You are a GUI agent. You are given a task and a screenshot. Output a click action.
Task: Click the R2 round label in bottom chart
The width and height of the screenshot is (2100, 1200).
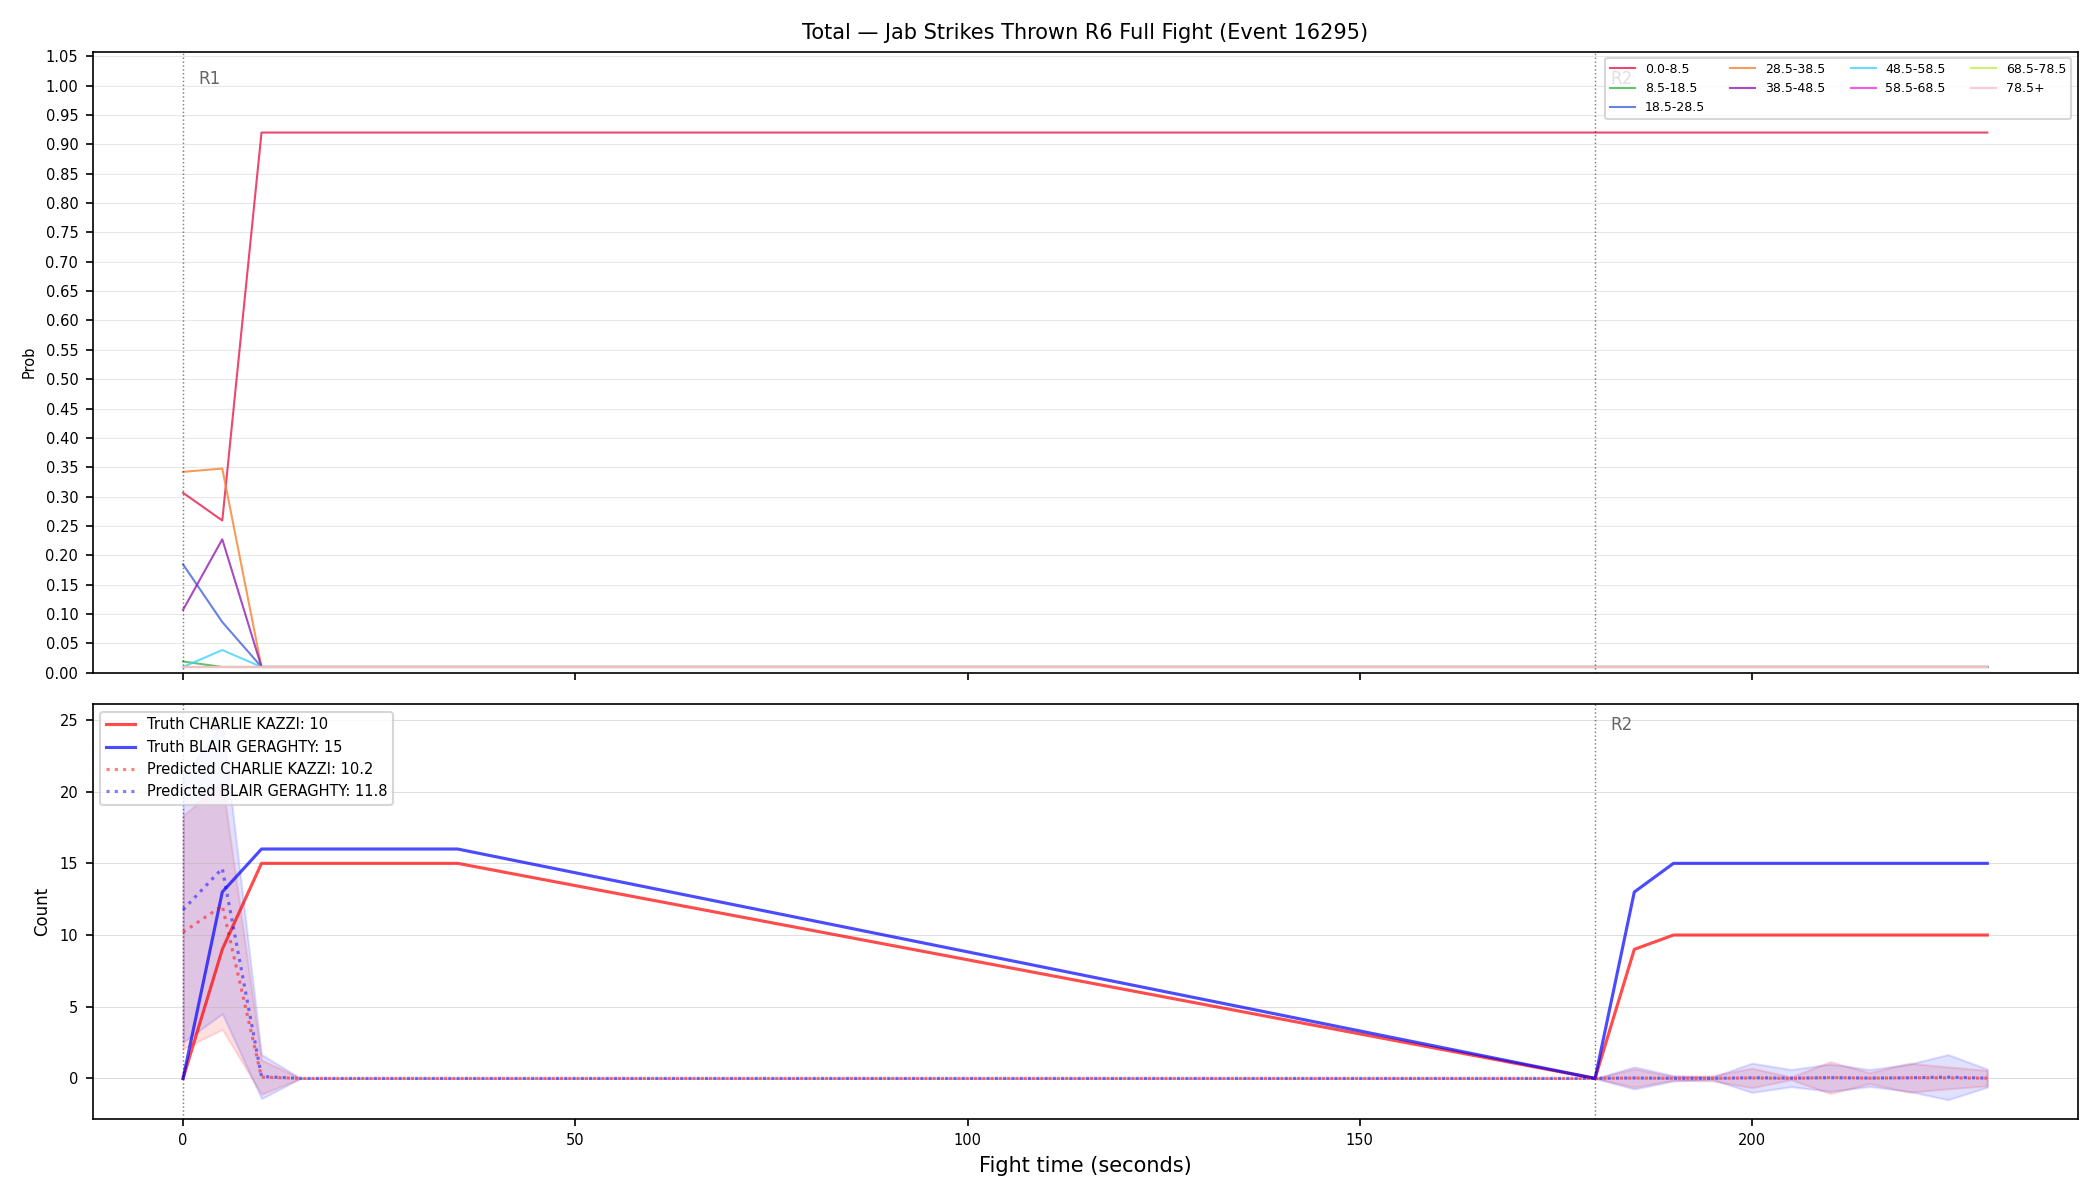(x=1621, y=724)
